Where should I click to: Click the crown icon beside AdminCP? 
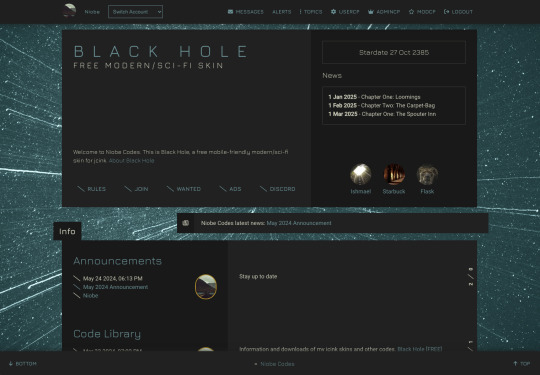tap(371, 12)
